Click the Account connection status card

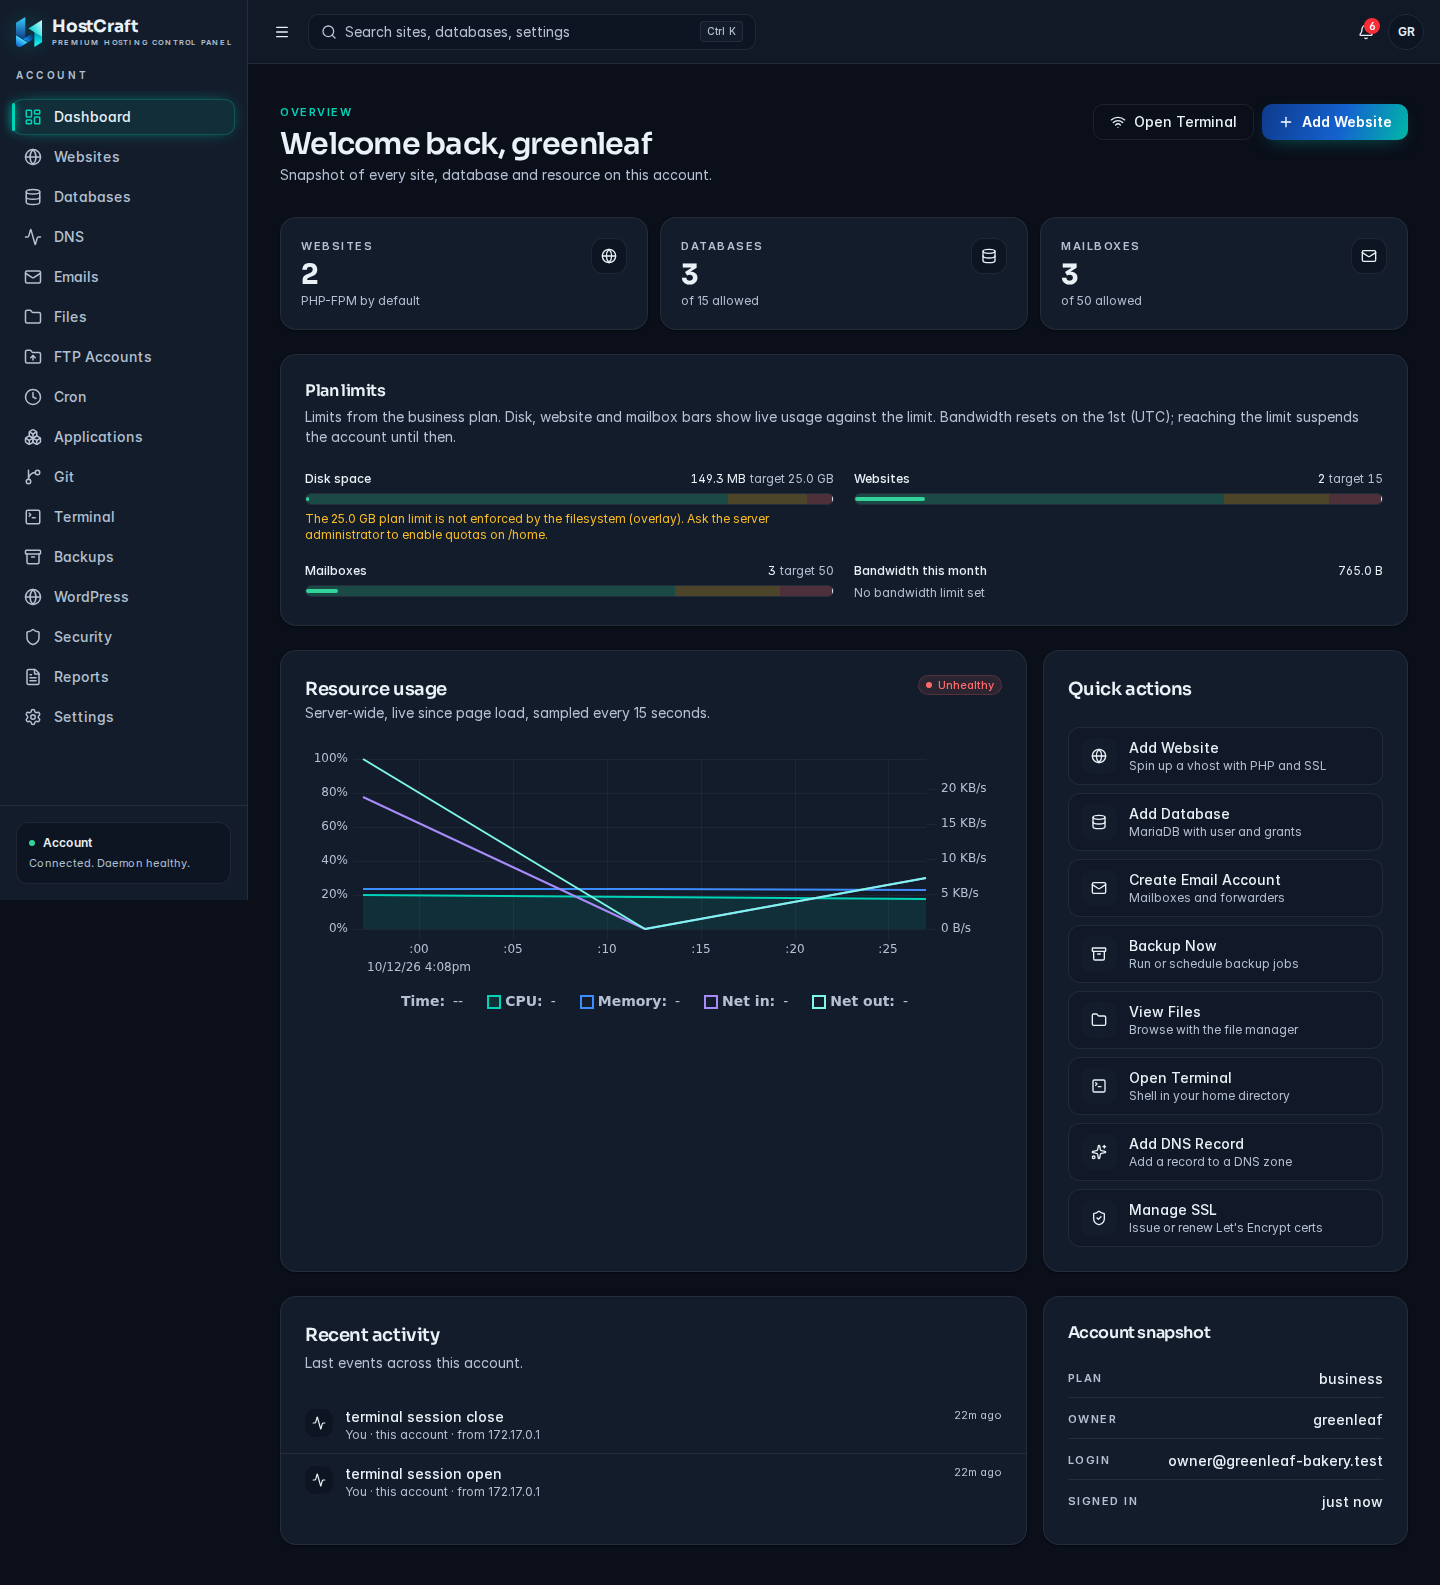(x=124, y=853)
